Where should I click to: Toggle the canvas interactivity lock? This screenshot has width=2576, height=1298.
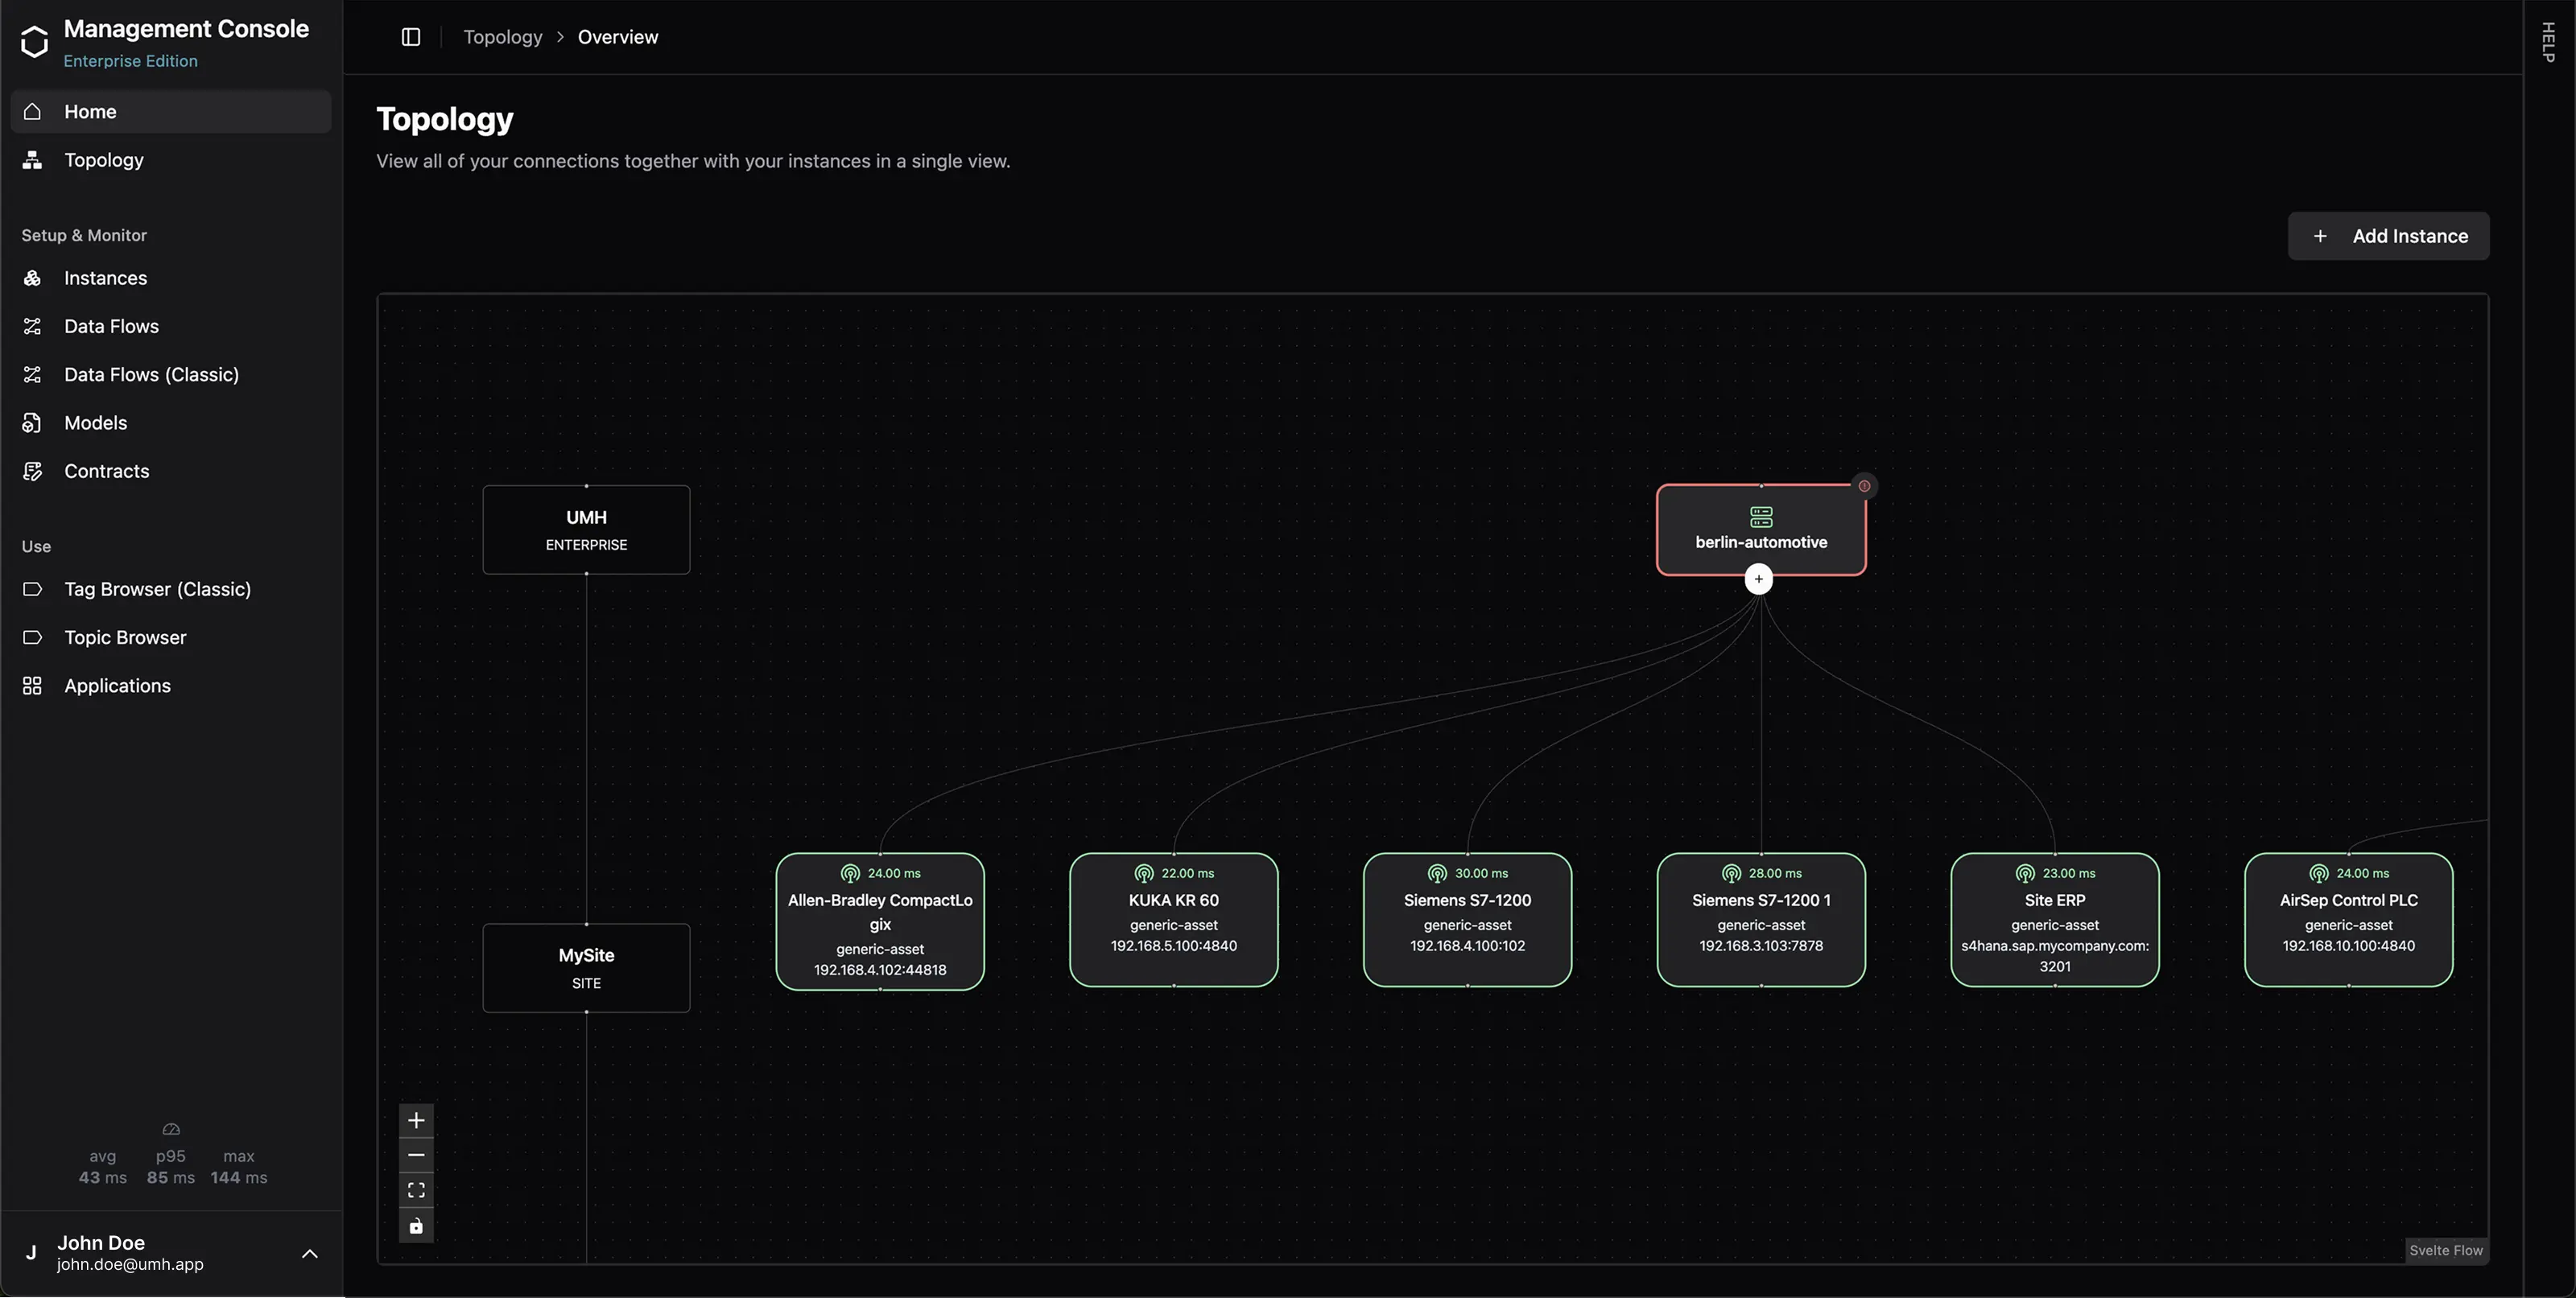(x=416, y=1226)
